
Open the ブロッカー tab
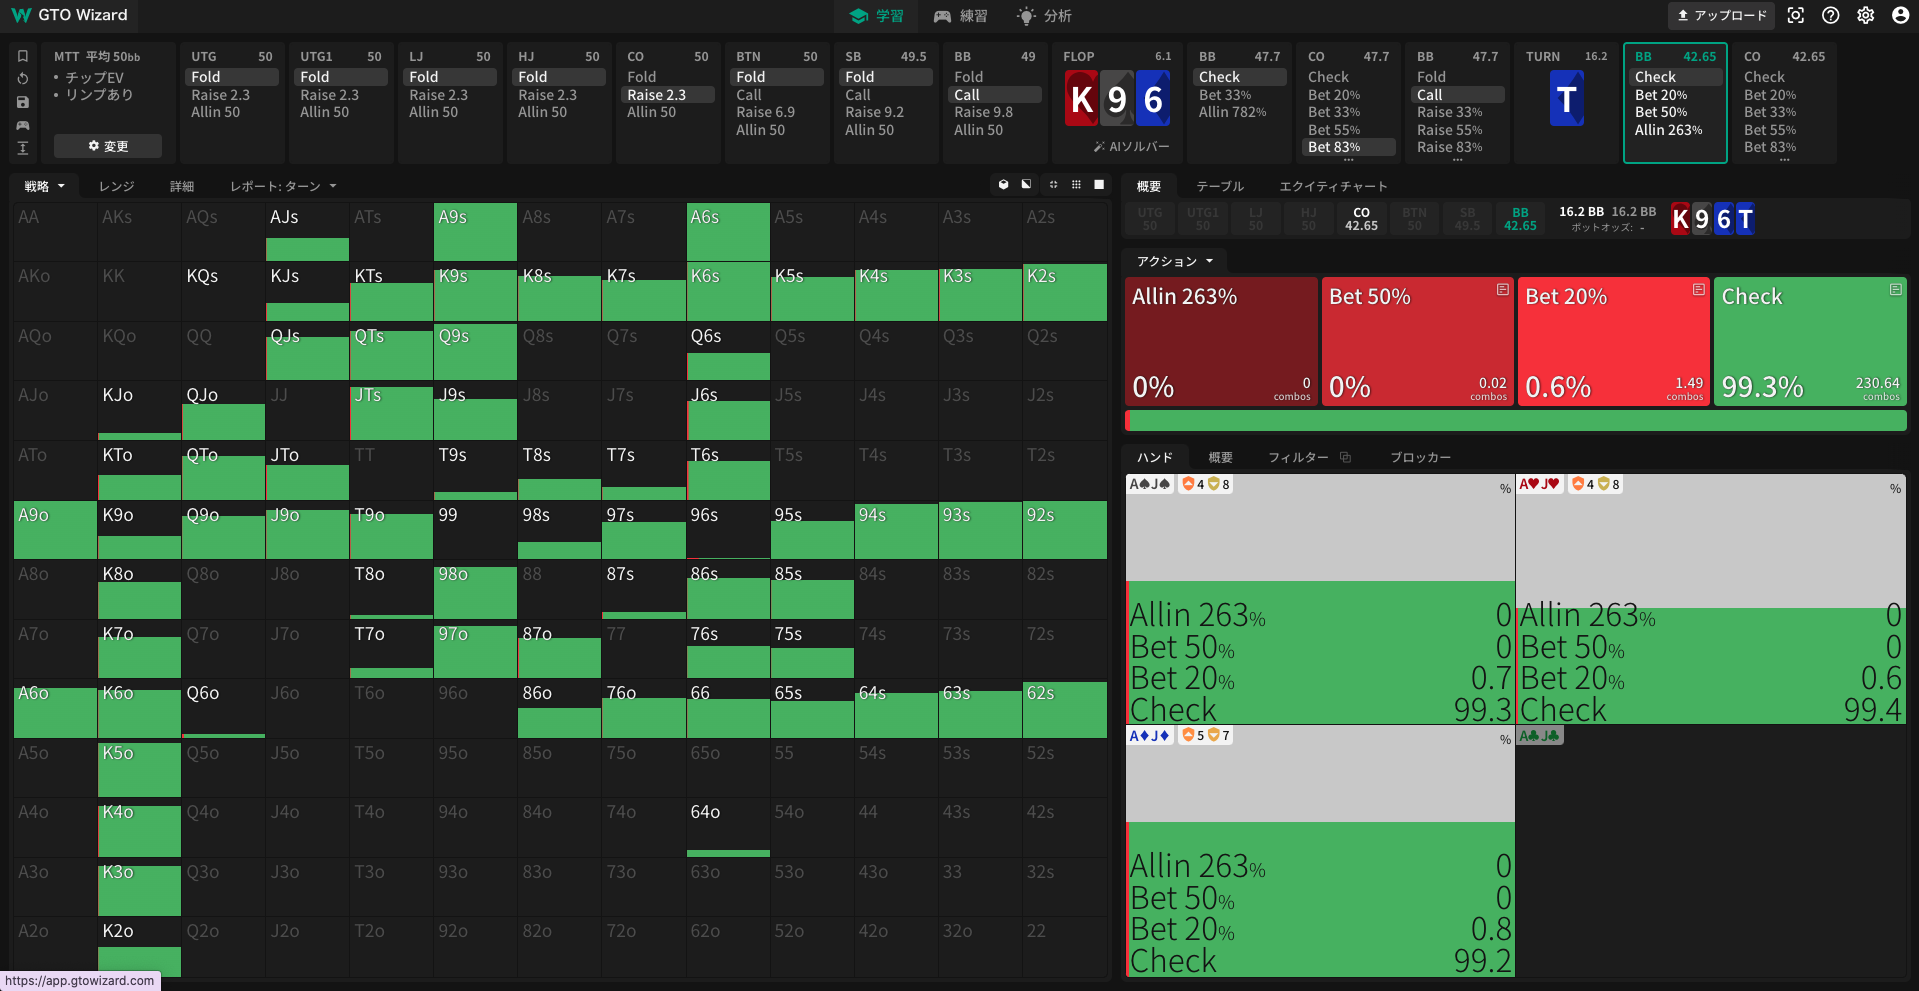(1420, 457)
